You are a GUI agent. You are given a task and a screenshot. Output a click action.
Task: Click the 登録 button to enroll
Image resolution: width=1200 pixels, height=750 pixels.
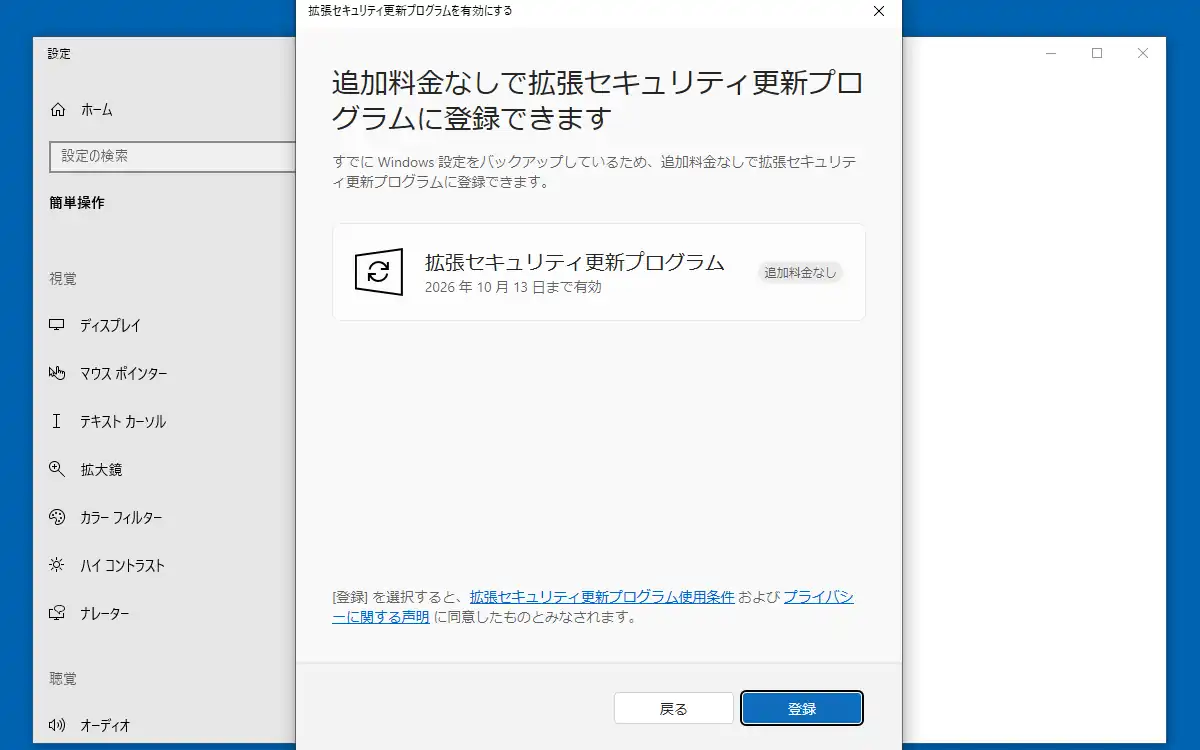click(802, 708)
